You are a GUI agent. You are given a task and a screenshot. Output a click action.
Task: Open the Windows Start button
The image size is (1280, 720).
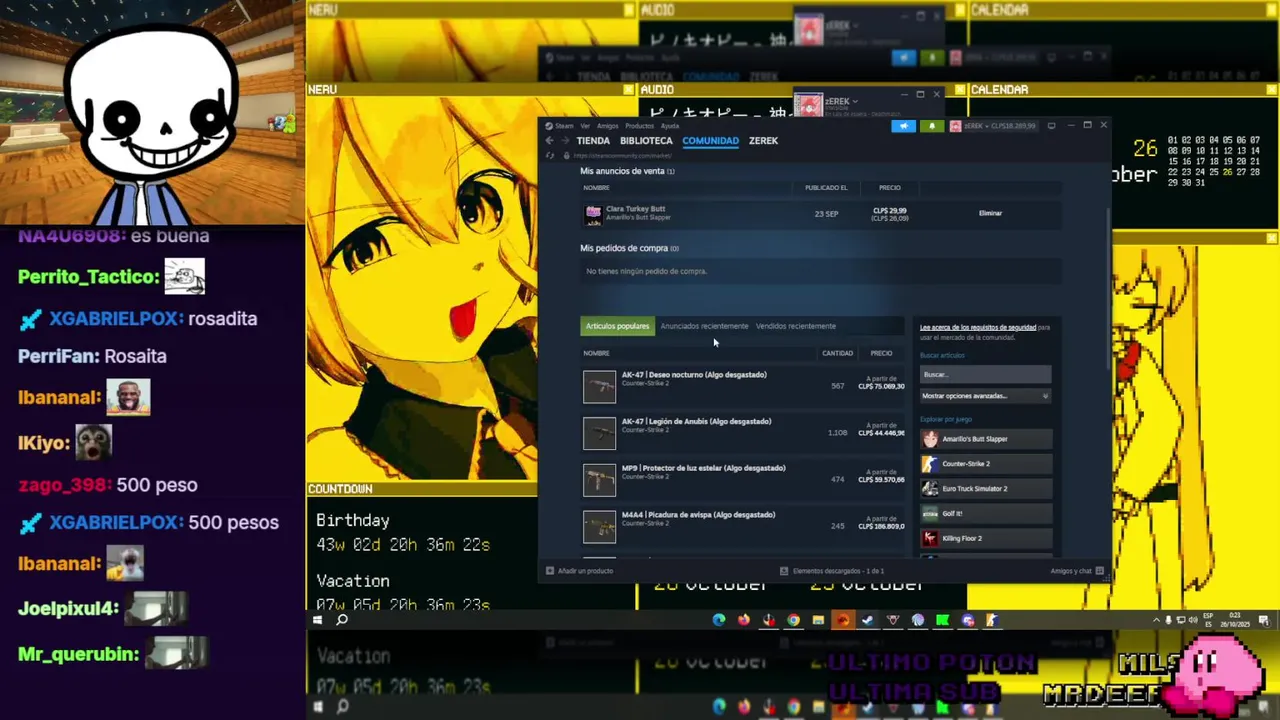tap(317, 620)
